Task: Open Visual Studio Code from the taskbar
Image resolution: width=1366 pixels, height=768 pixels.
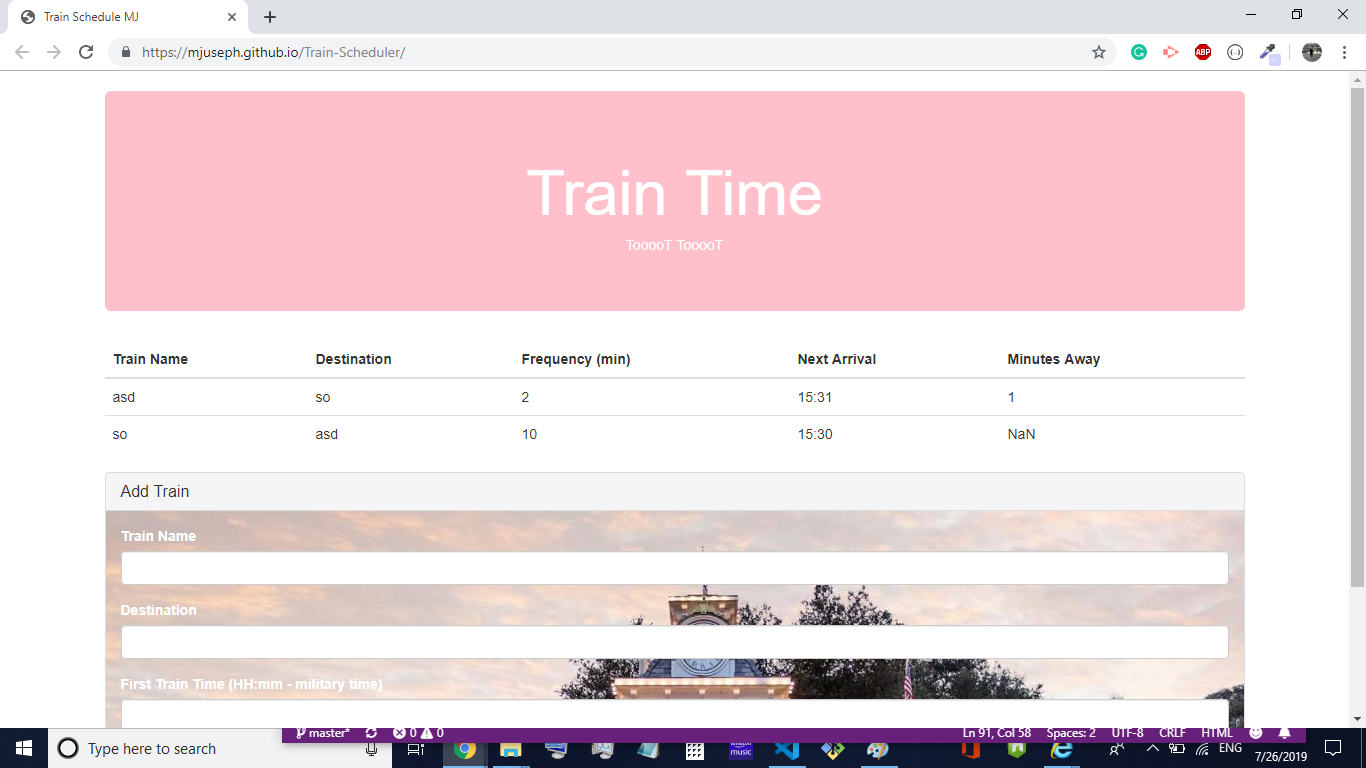Action: pyautogui.click(x=787, y=749)
